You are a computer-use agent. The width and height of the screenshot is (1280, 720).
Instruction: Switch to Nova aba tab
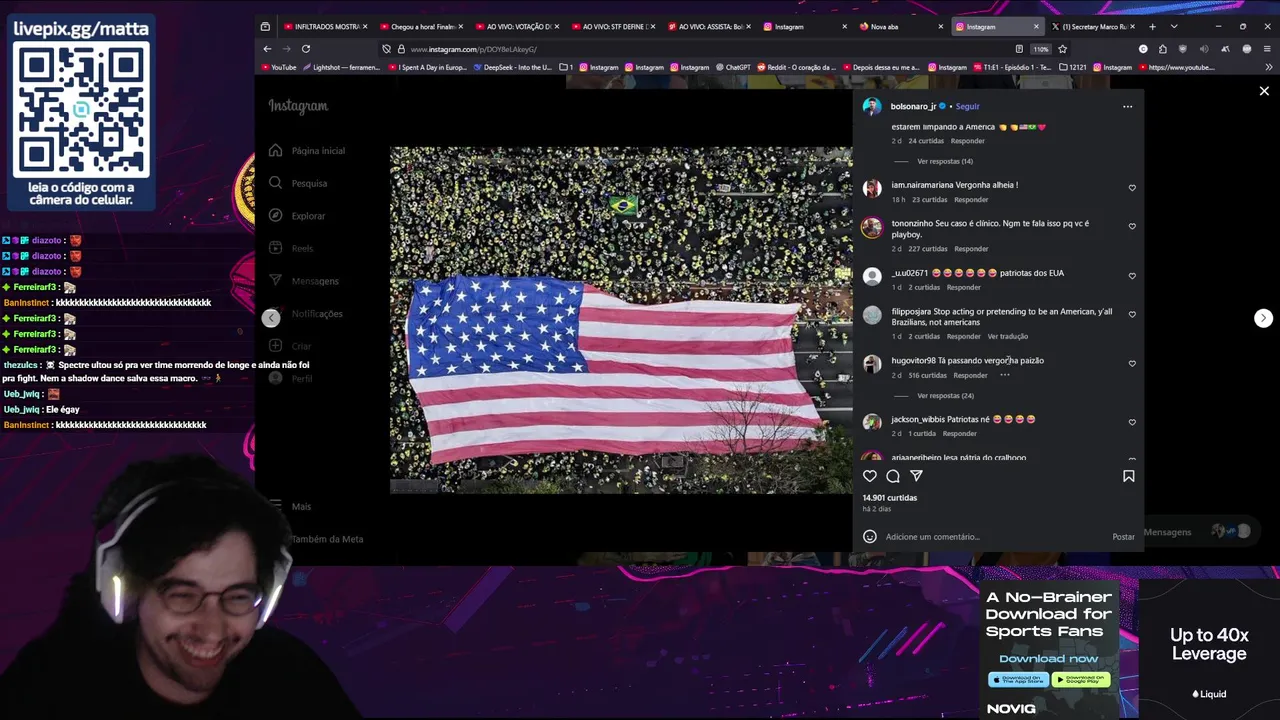[900, 27]
